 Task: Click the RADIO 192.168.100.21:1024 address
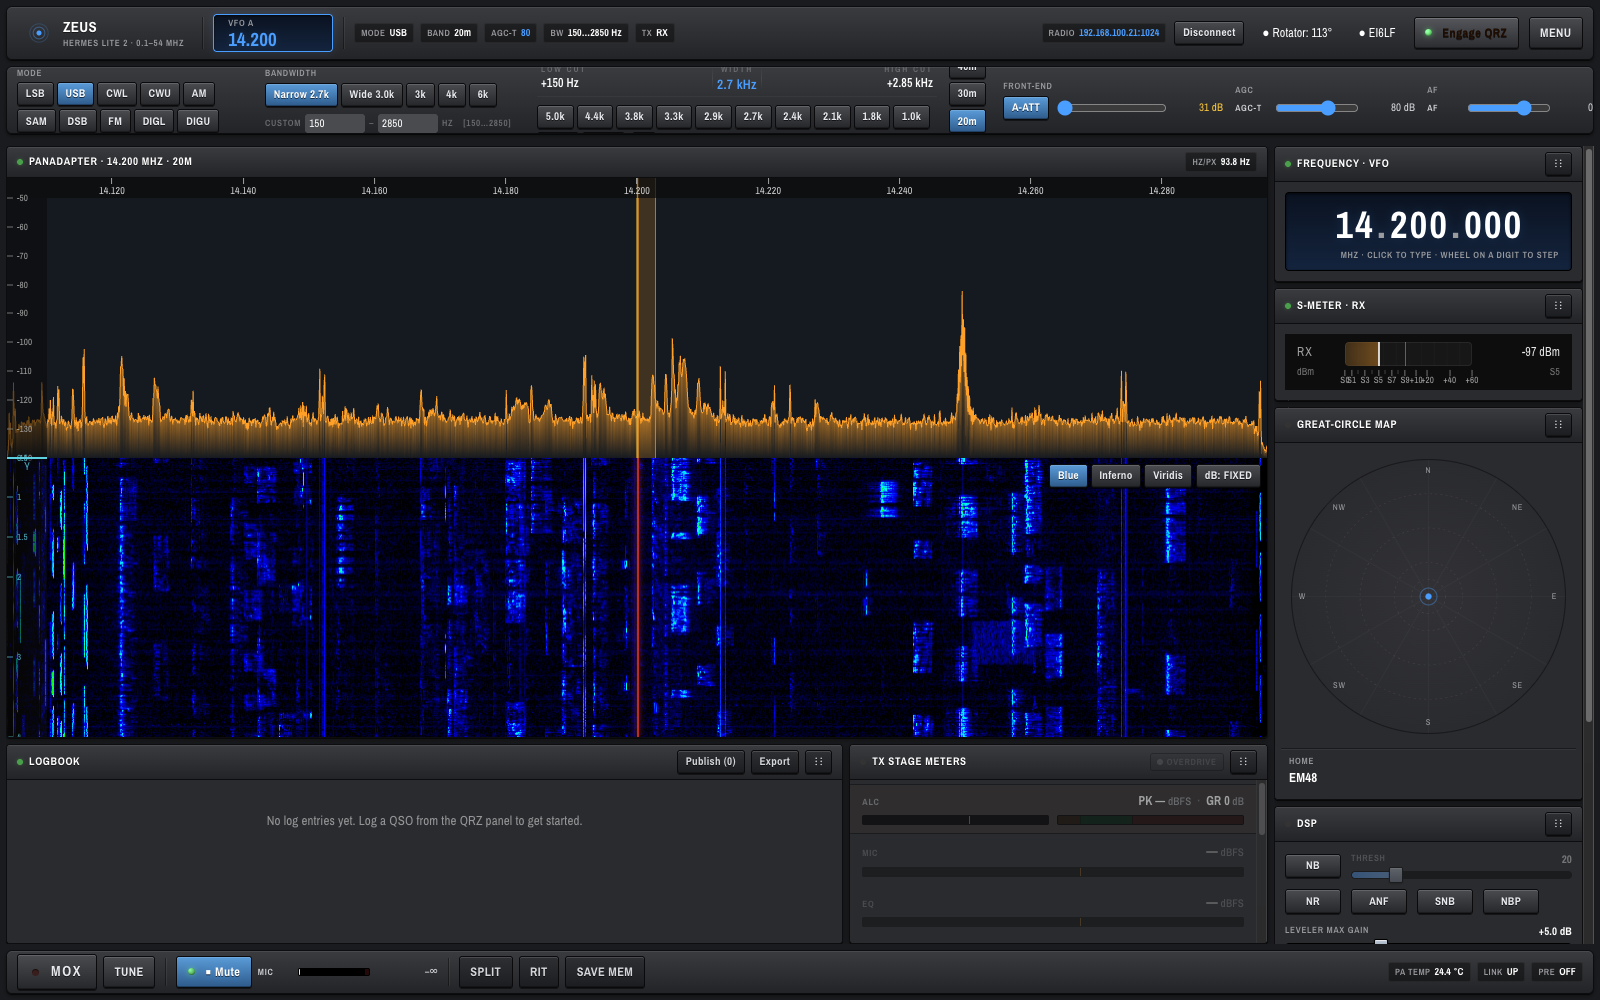pos(1104,33)
